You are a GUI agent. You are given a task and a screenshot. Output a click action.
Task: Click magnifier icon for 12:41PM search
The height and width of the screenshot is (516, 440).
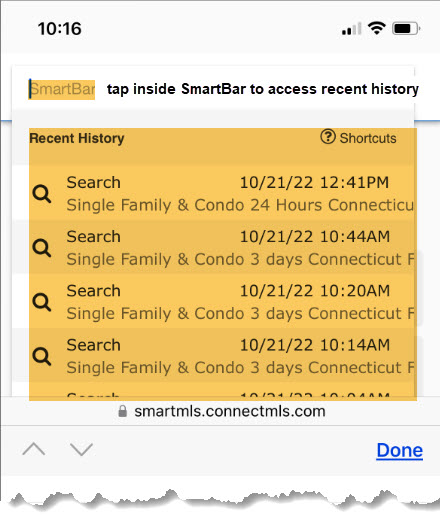[x=42, y=194]
